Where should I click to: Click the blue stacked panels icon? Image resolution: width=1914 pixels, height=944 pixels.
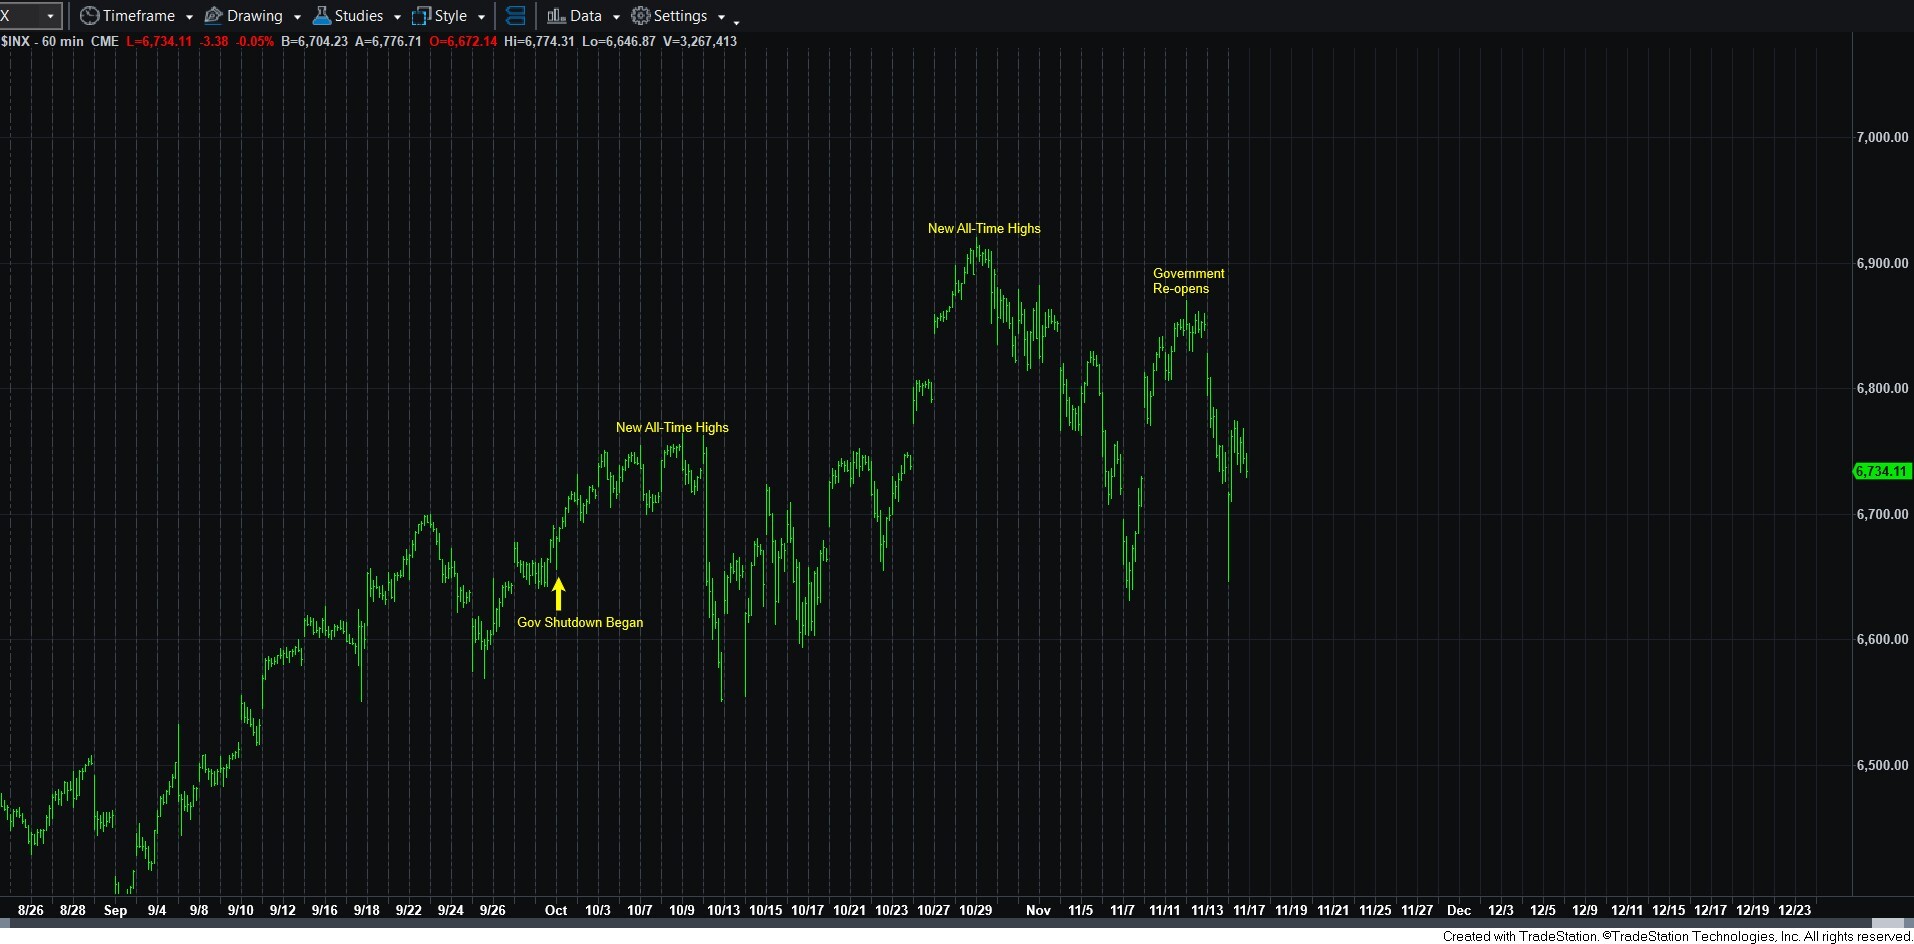point(516,16)
